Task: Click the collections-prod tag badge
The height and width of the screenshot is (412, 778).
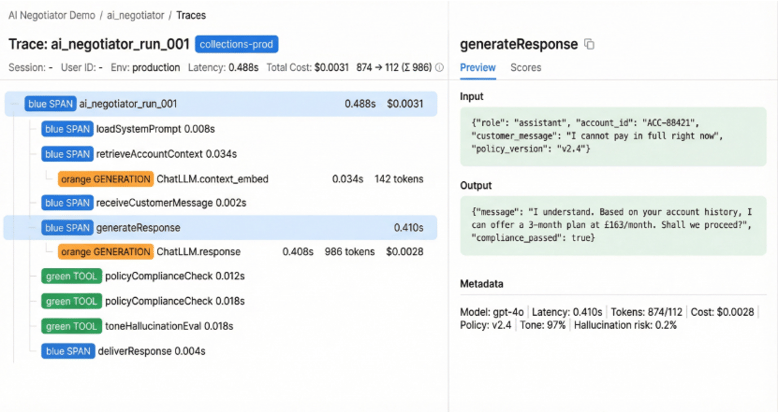Action: (236, 44)
